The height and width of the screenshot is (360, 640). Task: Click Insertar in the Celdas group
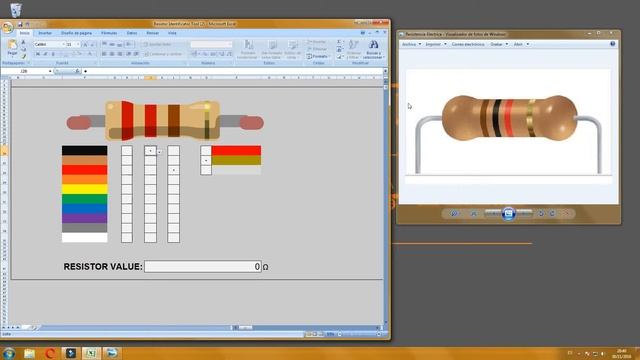coord(317,42)
